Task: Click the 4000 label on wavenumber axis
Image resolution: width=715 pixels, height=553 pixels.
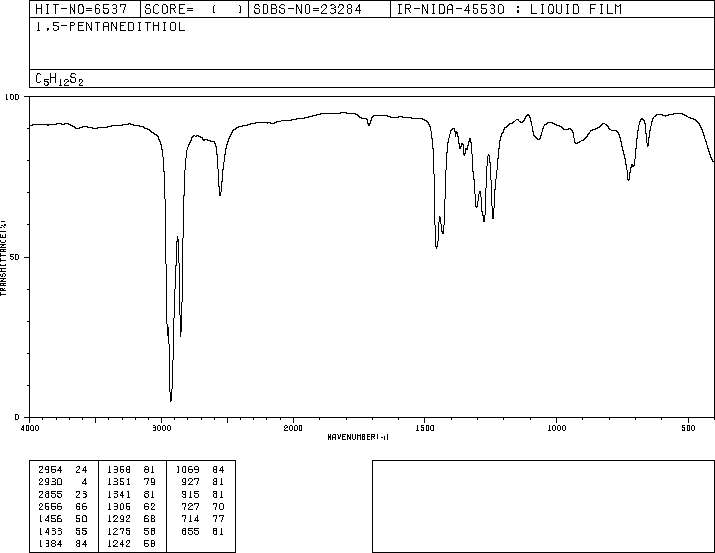Action: point(30,428)
